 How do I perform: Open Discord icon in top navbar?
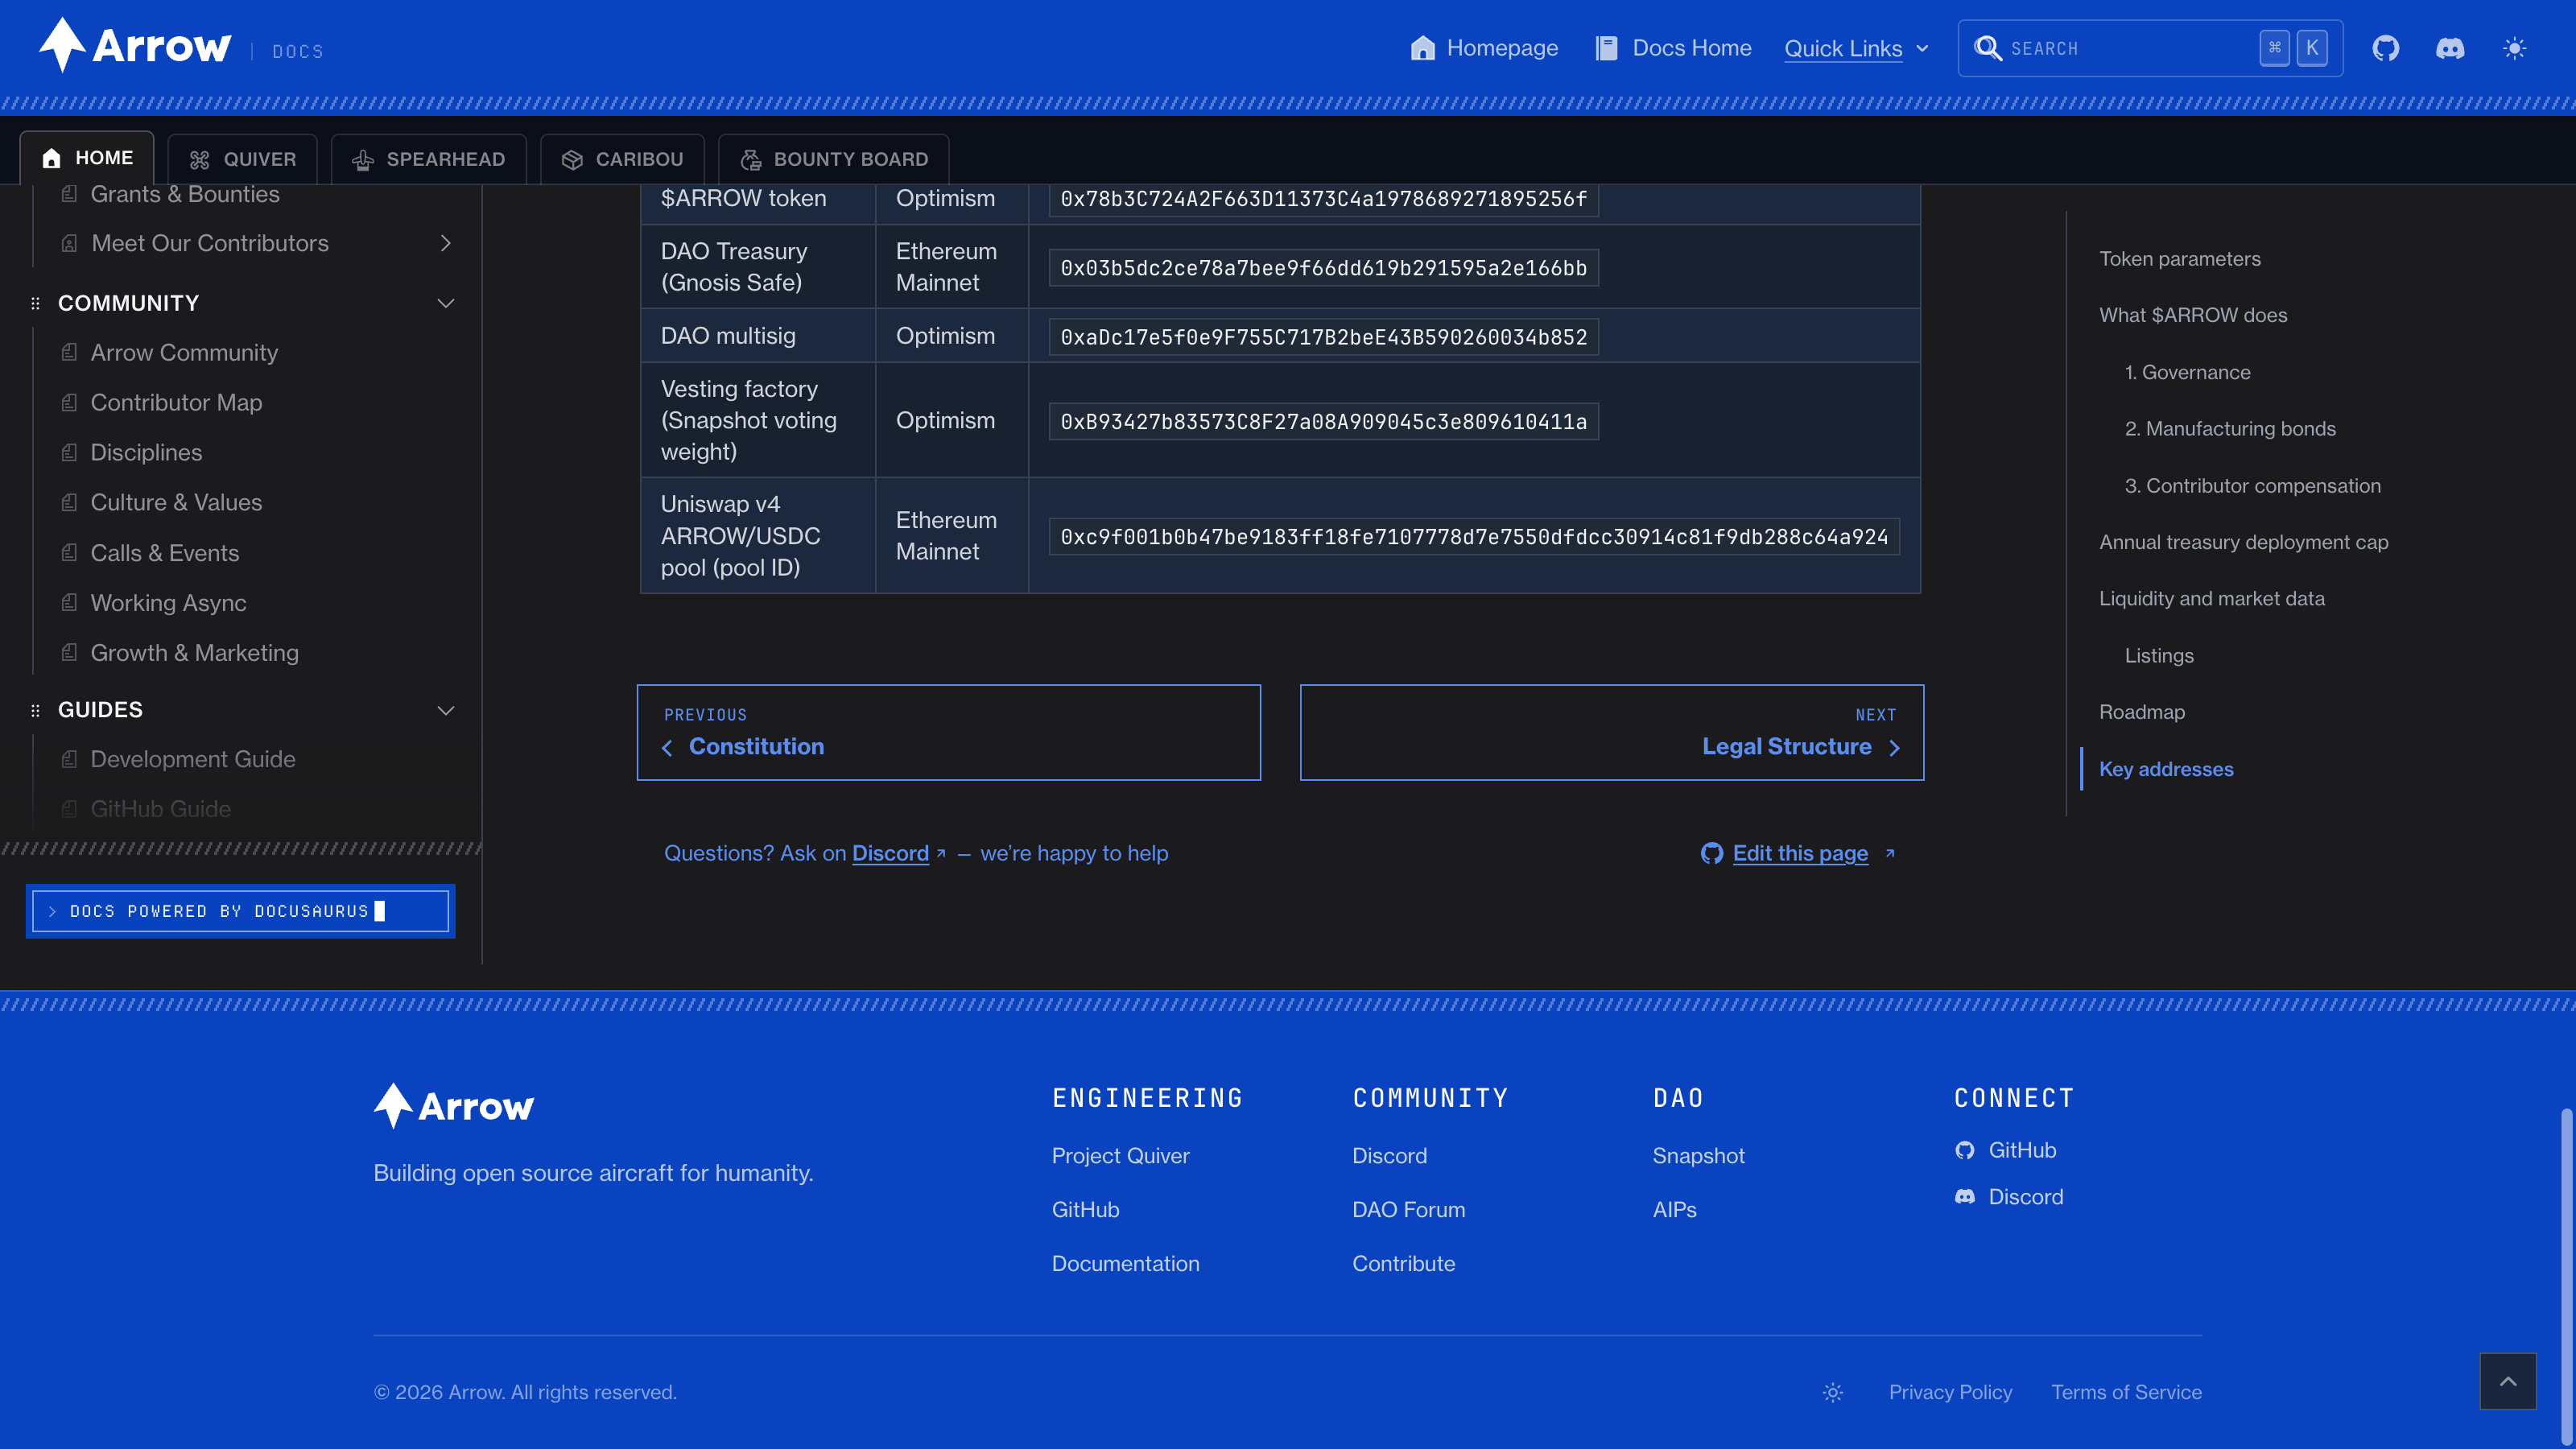point(2450,48)
